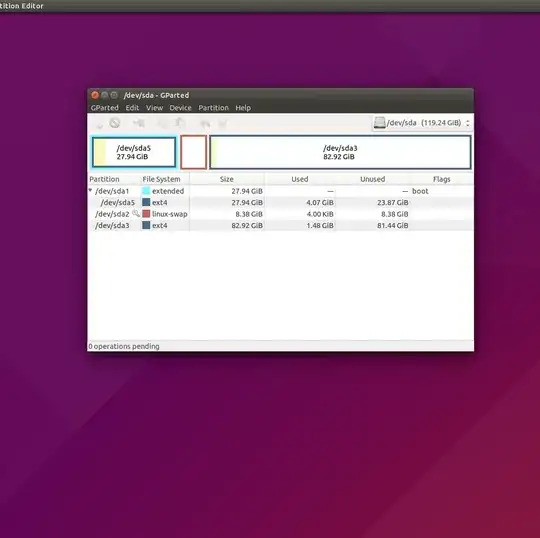Viewport: 540px width, 538px height.
Task: Click the Undo last operation toolbar icon
Action: coord(205,123)
